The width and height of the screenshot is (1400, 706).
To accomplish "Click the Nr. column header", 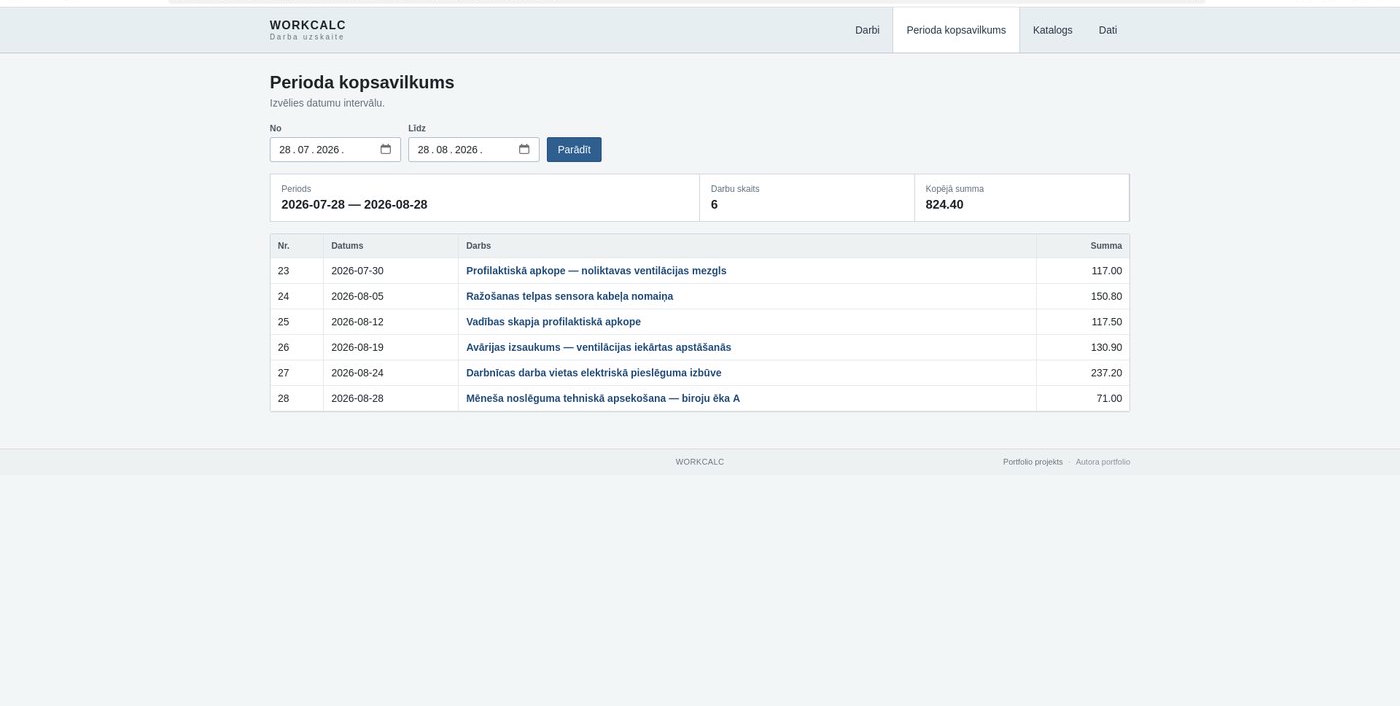I will pyautogui.click(x=297, y=246).
